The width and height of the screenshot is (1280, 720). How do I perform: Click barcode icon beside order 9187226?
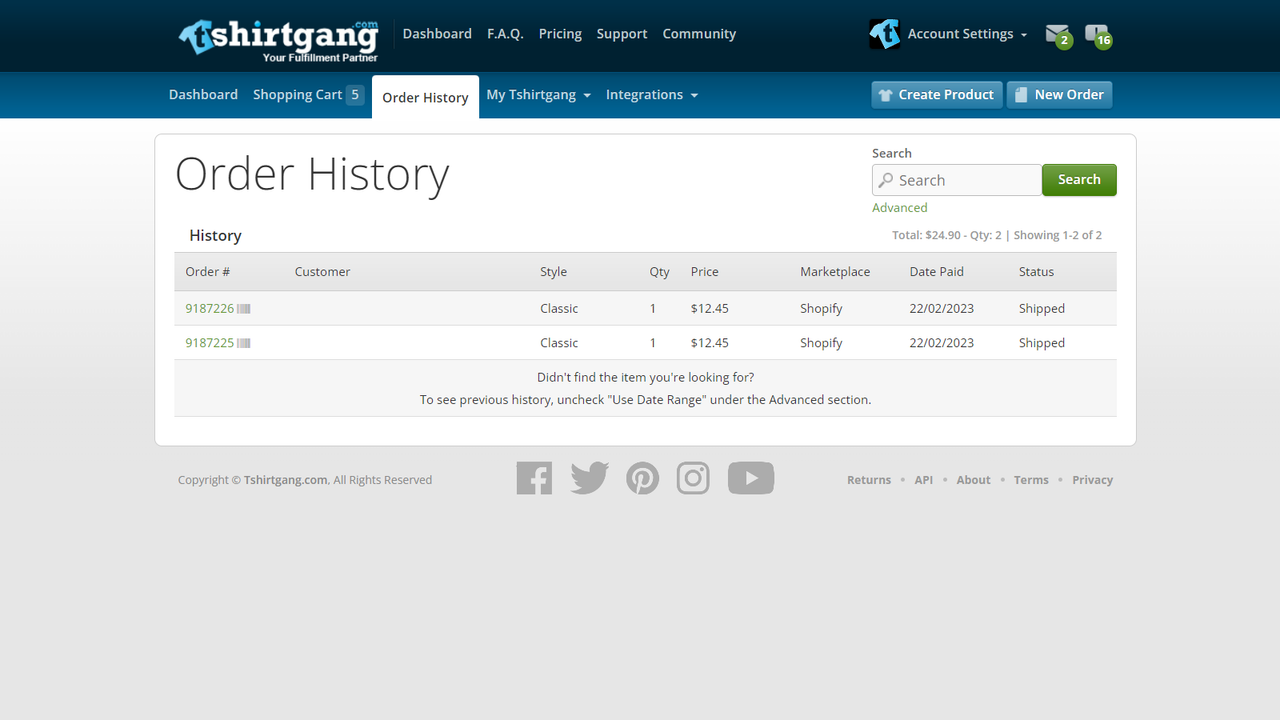[244, 309]
